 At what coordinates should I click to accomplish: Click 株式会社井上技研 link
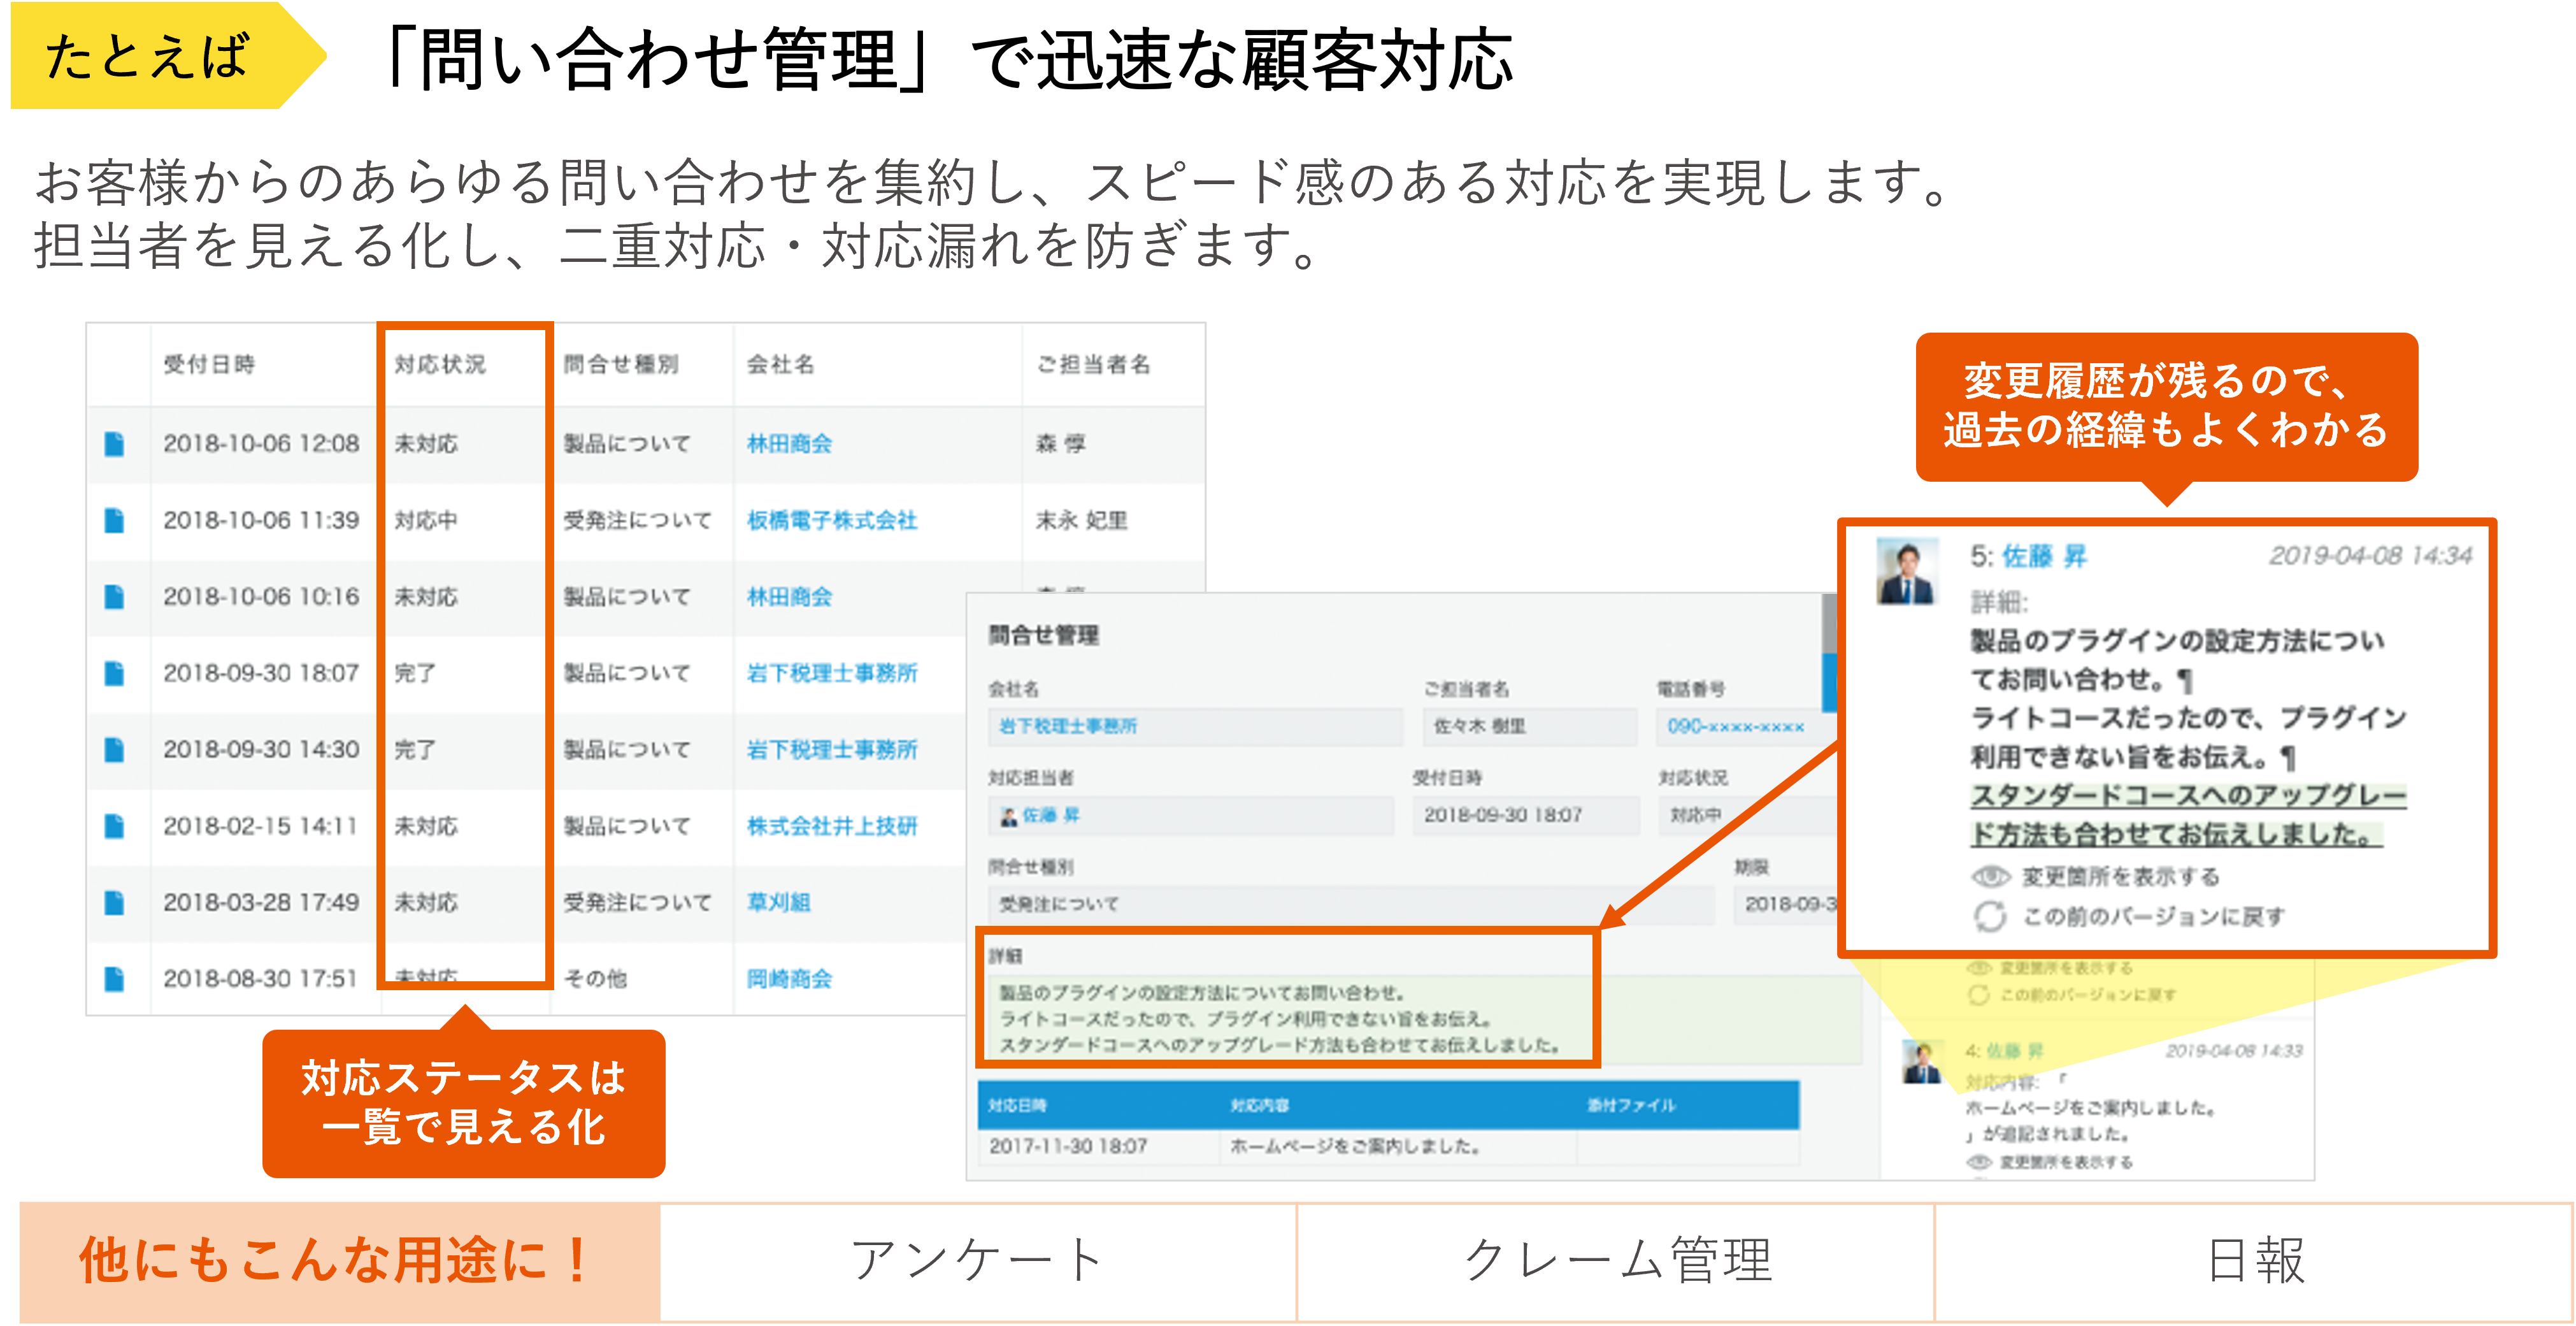tap(831, 826)
